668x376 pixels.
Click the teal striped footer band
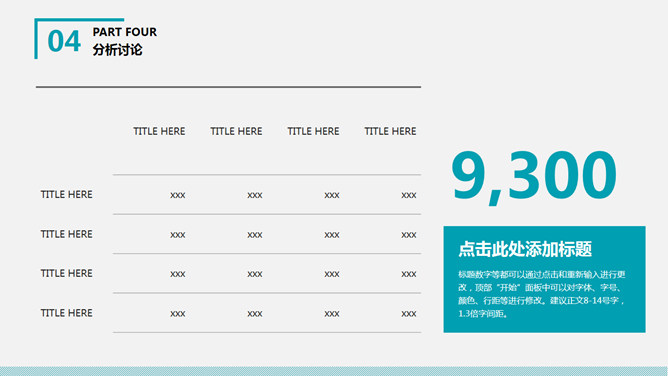(334, 371)
